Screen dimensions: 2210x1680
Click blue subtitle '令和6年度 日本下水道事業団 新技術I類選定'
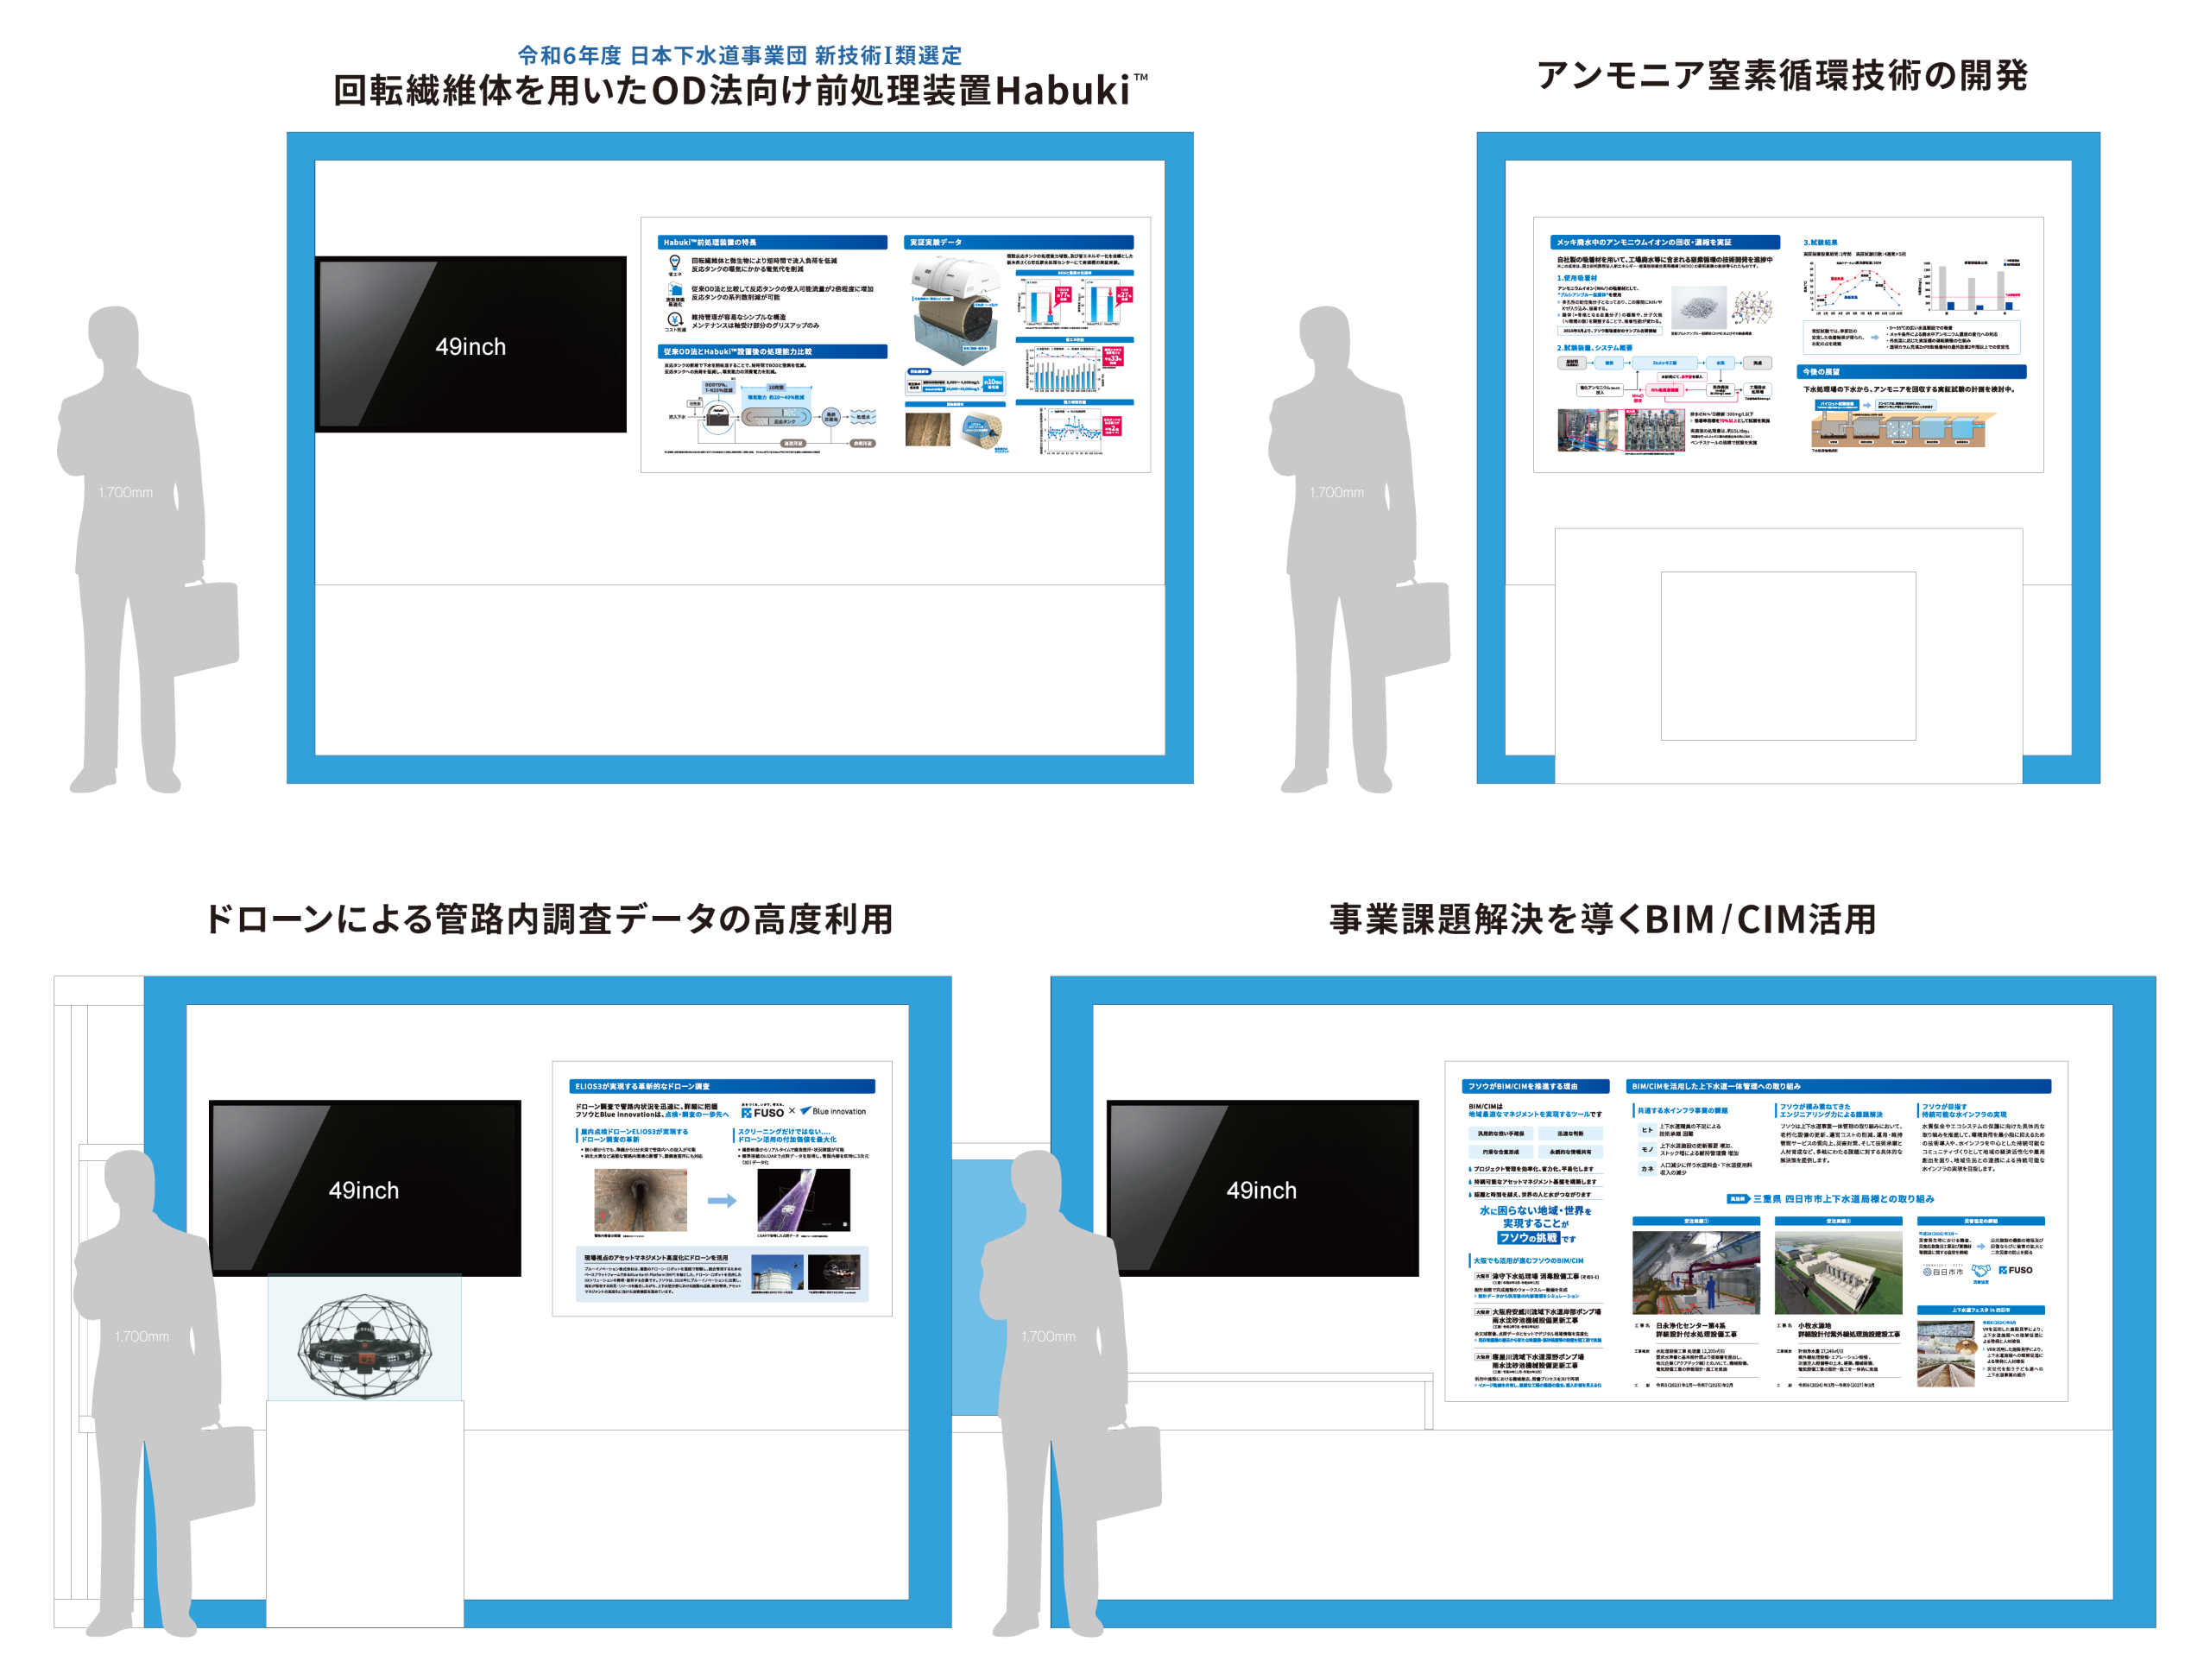tap(739, 55)
